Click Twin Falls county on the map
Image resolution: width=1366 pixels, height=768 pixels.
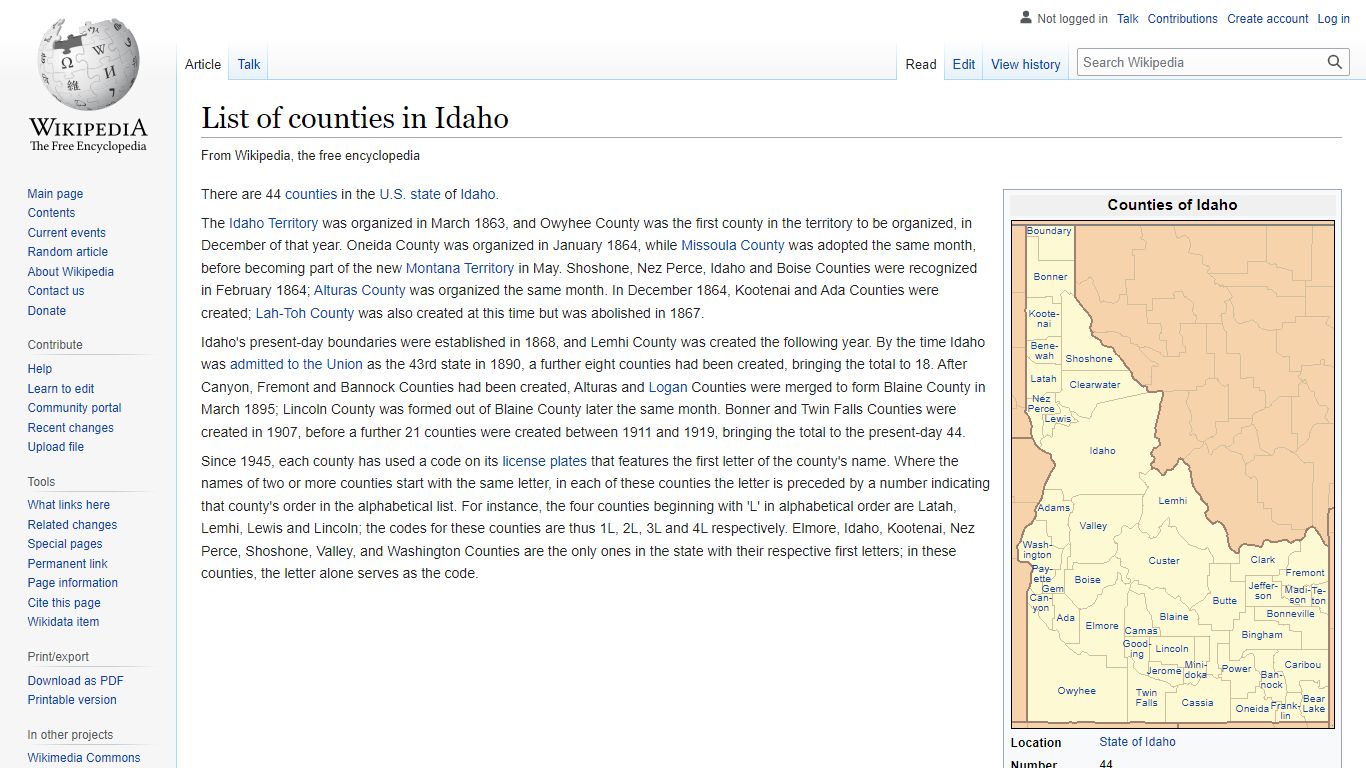[1146, 698]
